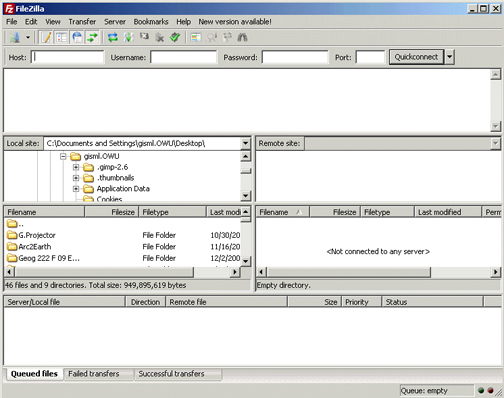The height and width of the screenshot is (398, 504).
Task: Open the Site Manager dropdown arrow
Action: 28,37
